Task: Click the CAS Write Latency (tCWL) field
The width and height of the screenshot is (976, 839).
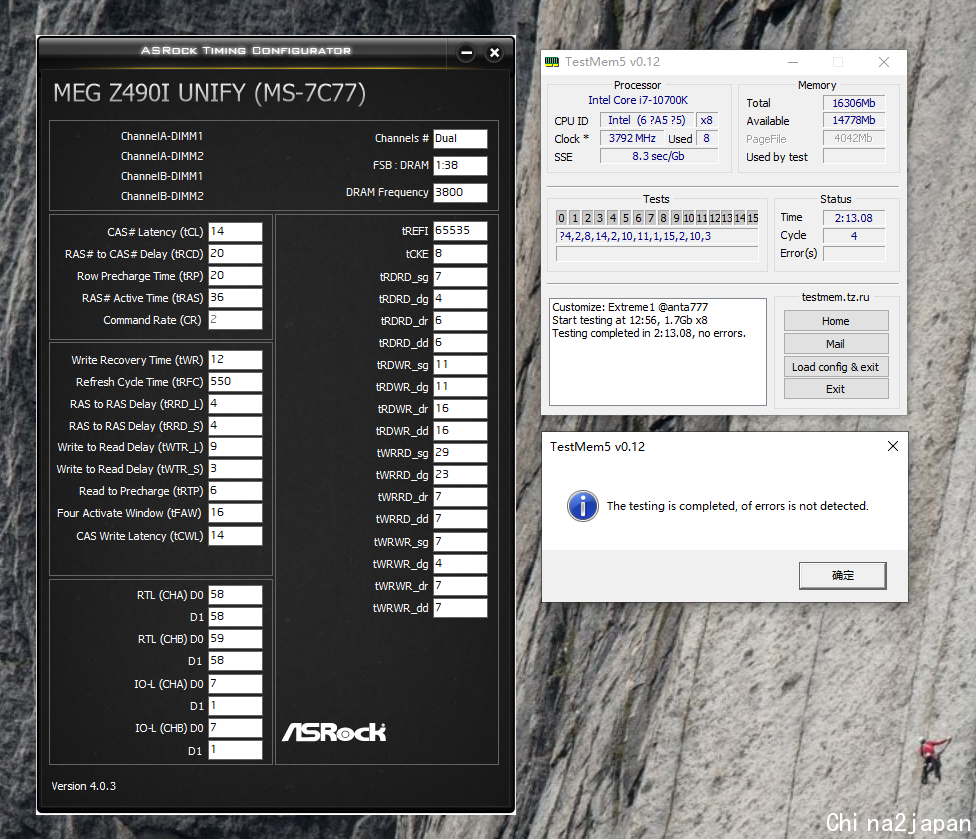Action: pos(235,536)
